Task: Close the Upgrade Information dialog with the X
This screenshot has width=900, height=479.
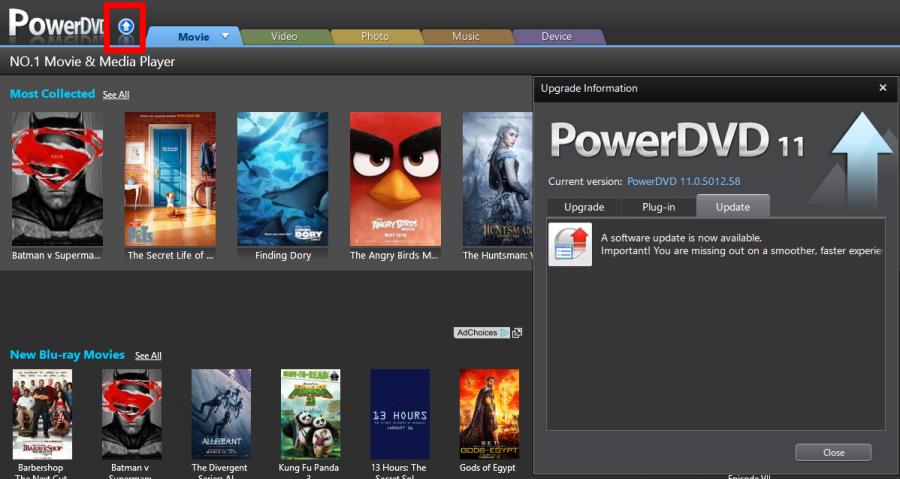Action: tap(882, 88)
